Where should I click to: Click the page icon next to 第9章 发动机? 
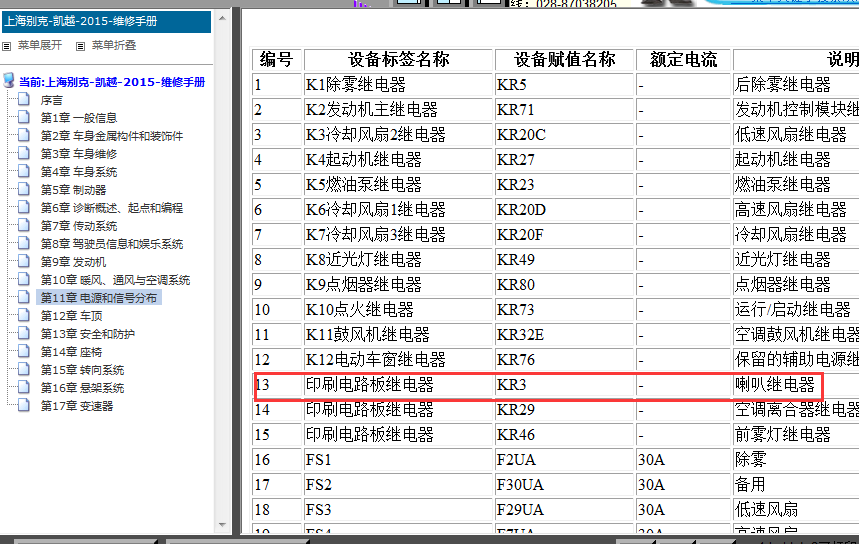pyautogui.click(x=24, y=261)
